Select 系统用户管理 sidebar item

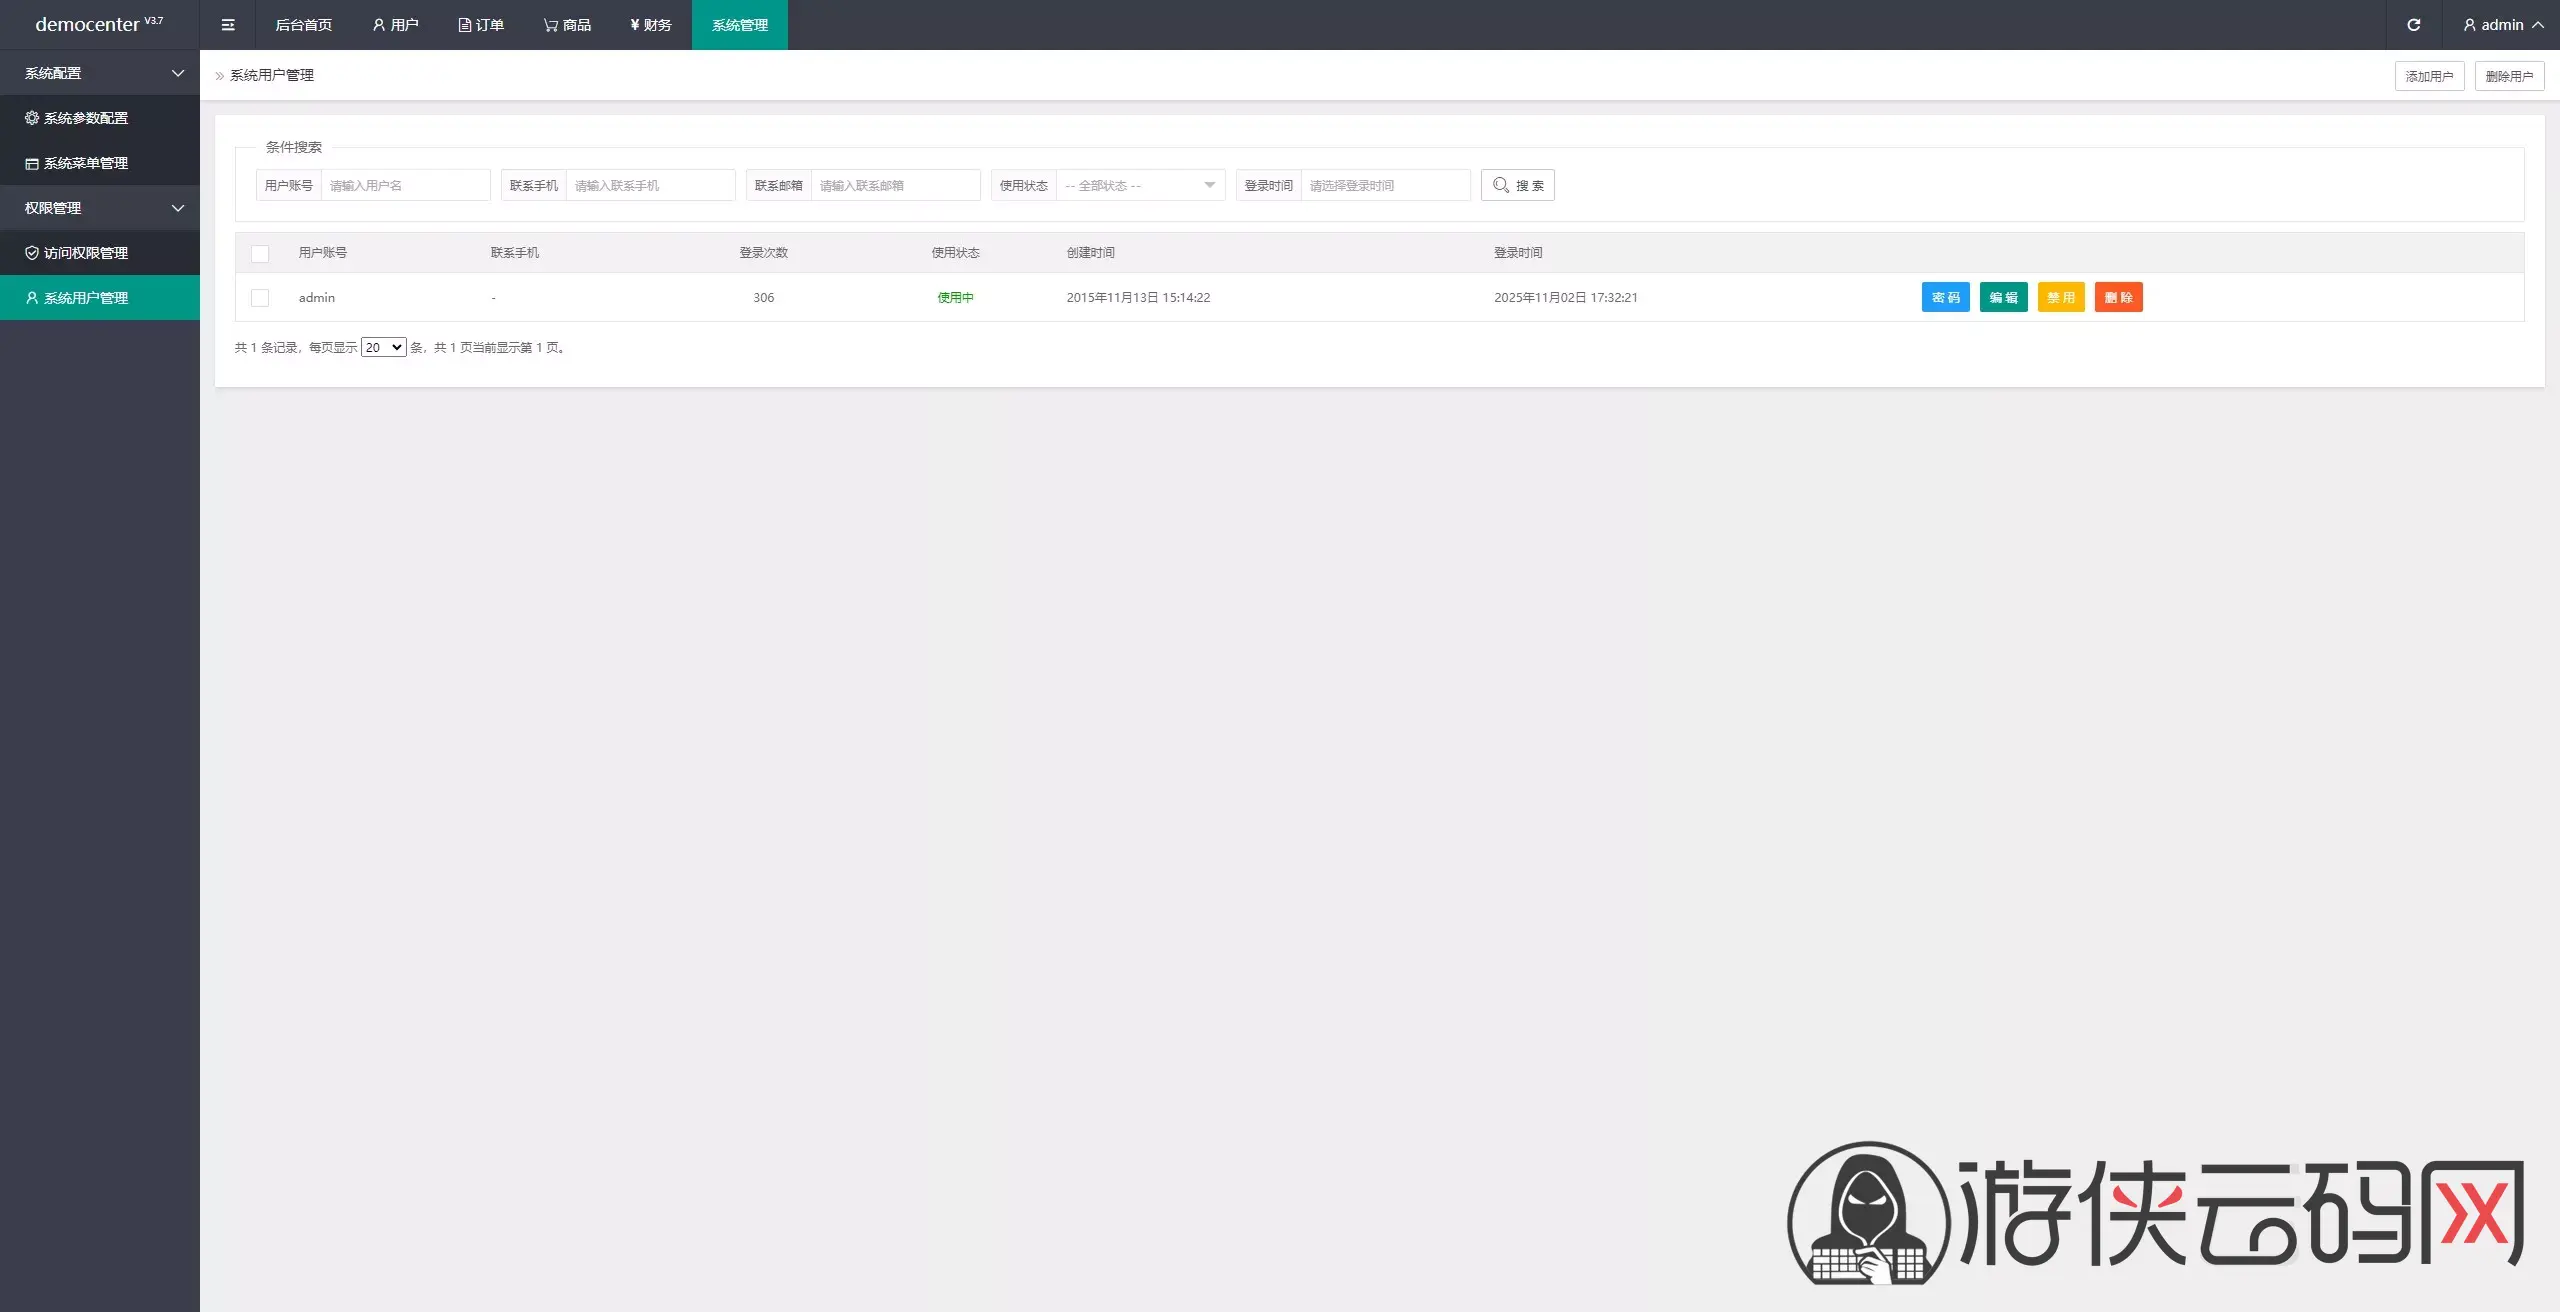pos(86,298)
